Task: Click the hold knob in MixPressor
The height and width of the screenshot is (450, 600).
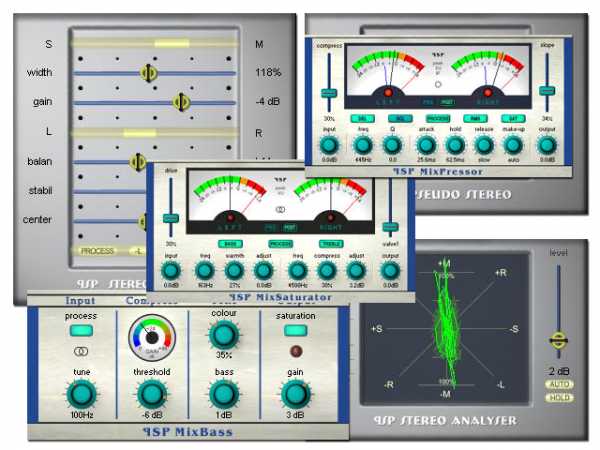Action: click(x=455, y=145)
